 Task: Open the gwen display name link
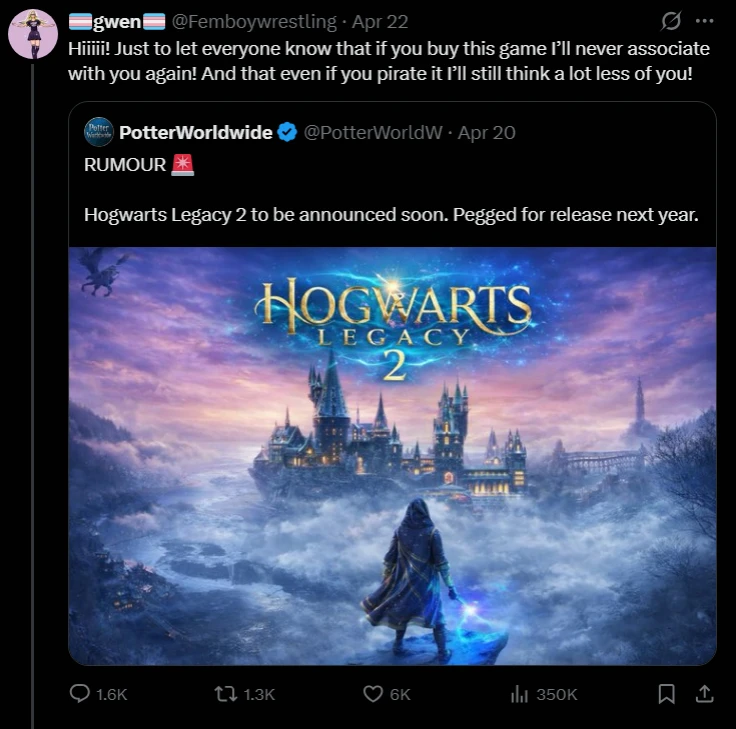point(114,21)
